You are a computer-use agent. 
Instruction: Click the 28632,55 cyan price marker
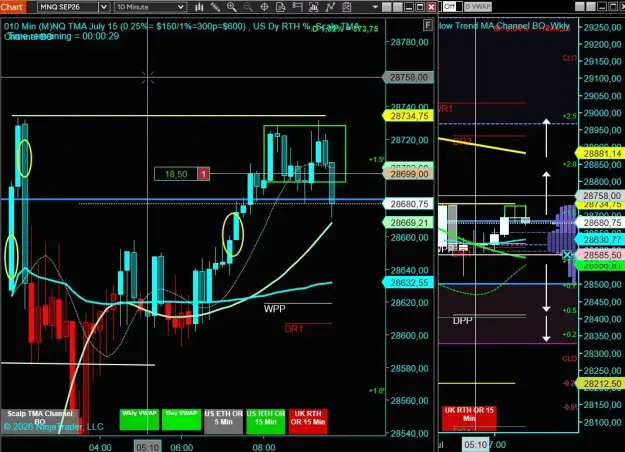pos(408,283)
